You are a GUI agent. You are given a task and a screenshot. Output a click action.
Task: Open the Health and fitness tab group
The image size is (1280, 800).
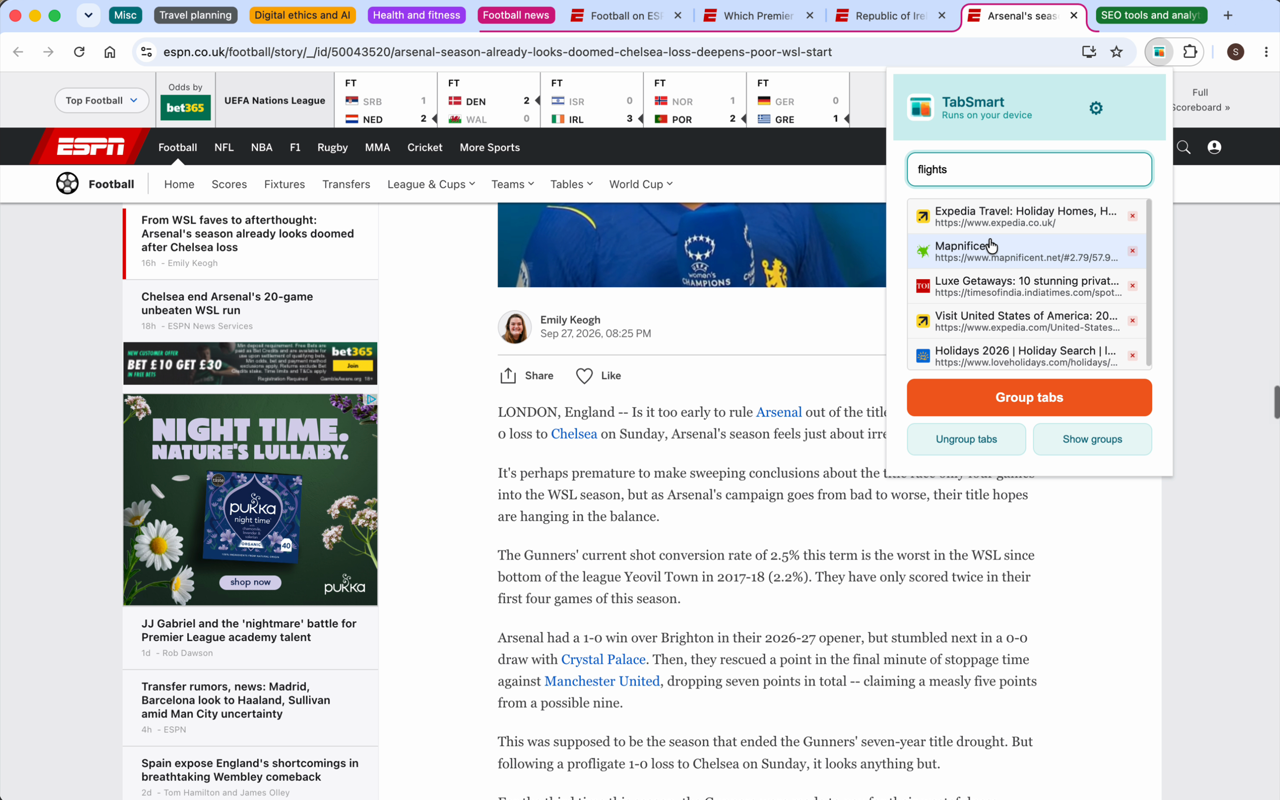click(x=416, y=16)
